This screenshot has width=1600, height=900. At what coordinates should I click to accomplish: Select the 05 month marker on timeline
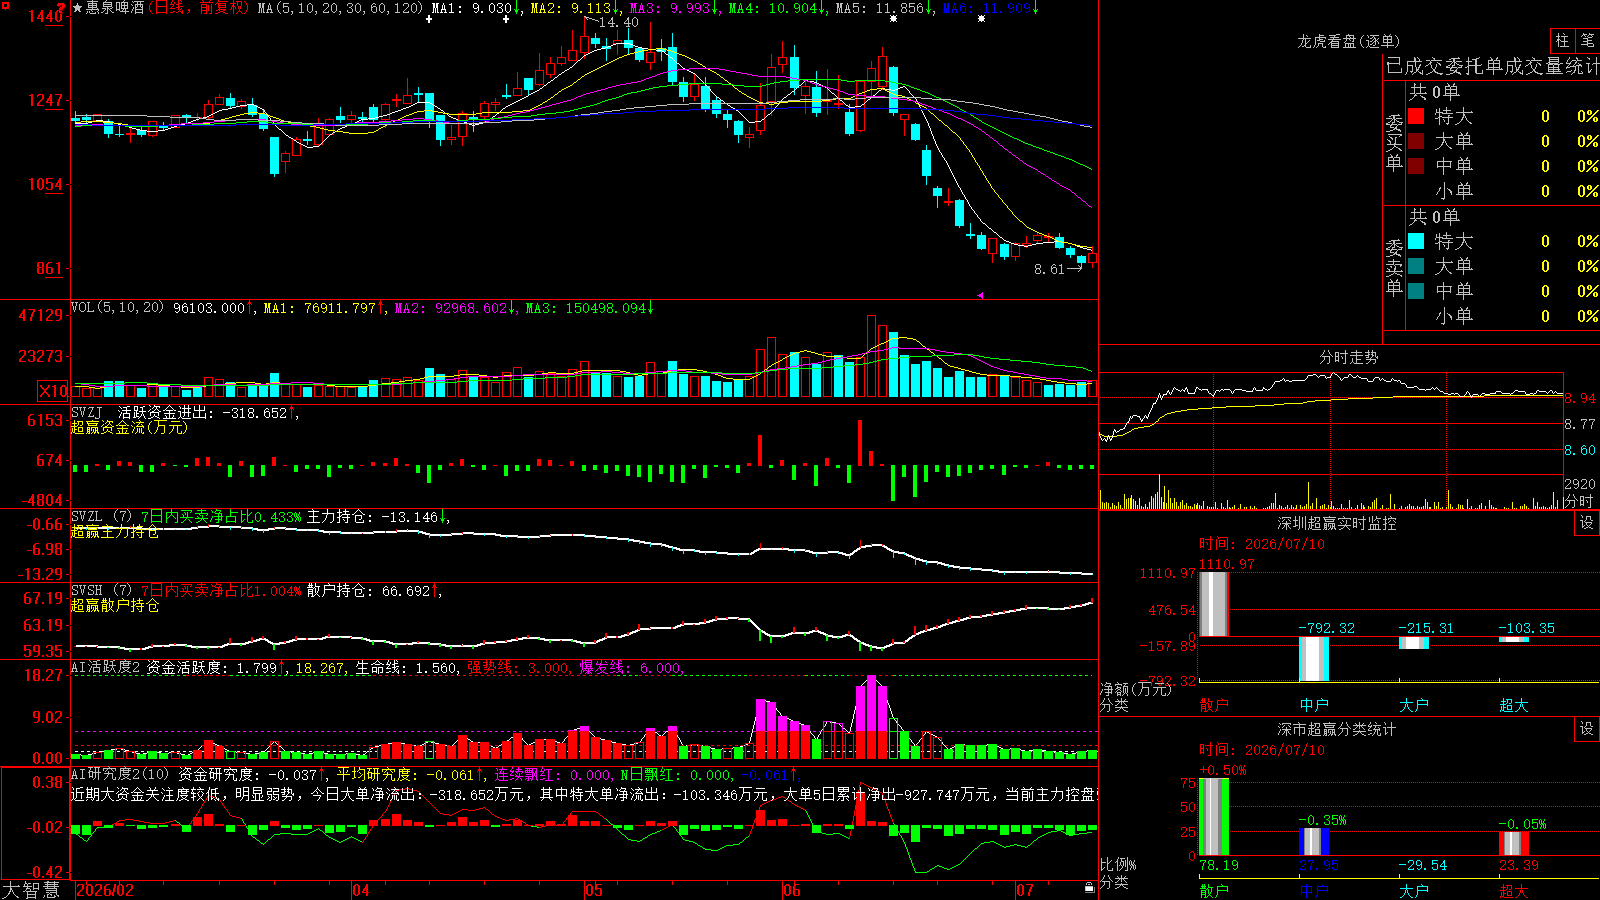pyautogui.click(x=594, y=890)
